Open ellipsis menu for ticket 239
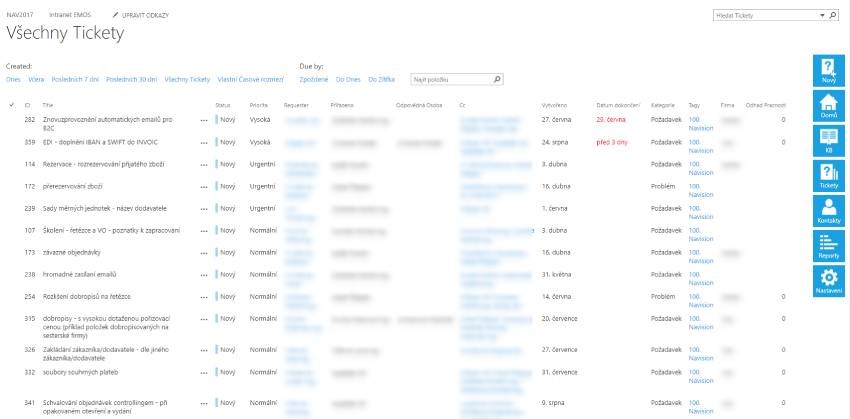Image resolution: width=850 pixels, height=419 pixels. click(204, 209)
